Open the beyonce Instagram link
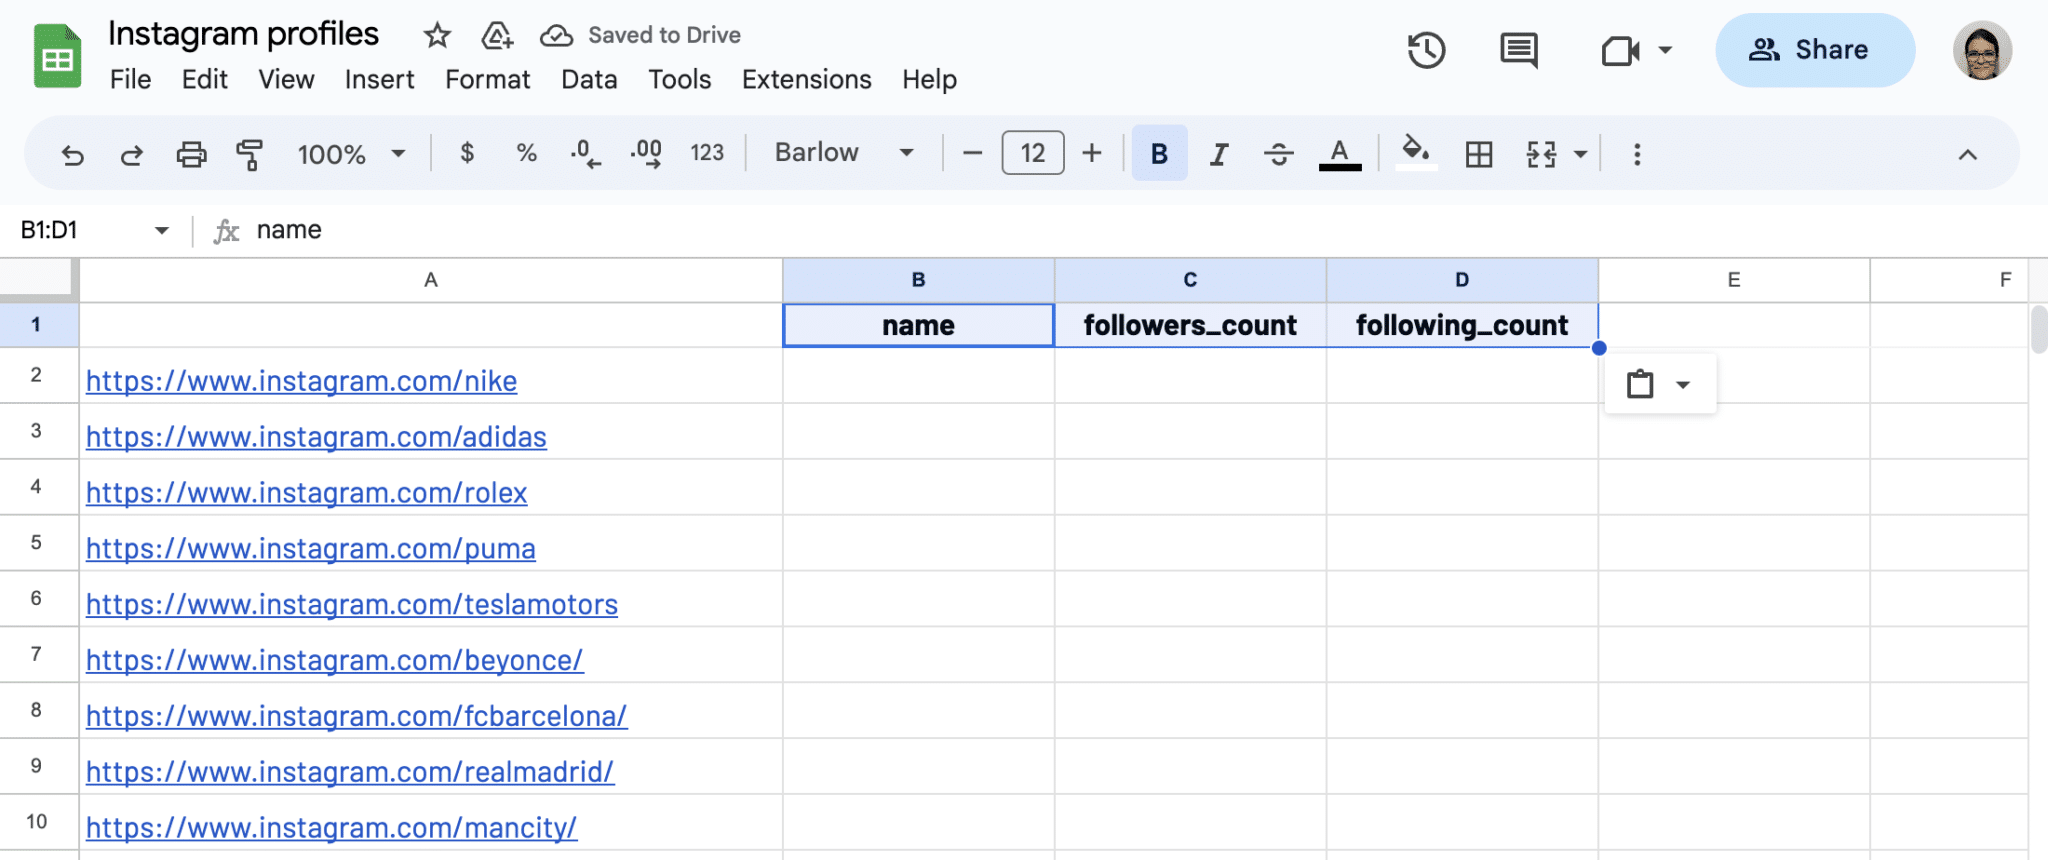Image resolution: width=2048 pixels, height=860 pixels. 334,661
